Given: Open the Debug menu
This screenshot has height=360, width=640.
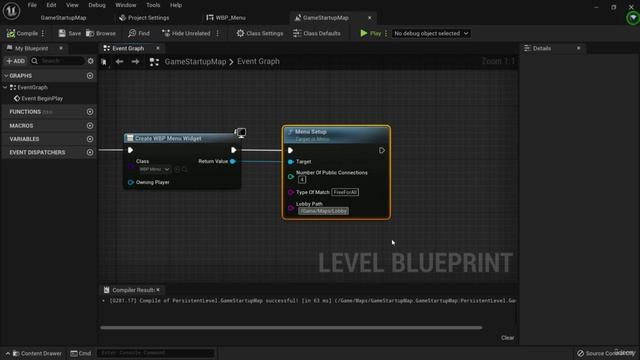Looking at the screenshot, I should [x=97, y=5].
